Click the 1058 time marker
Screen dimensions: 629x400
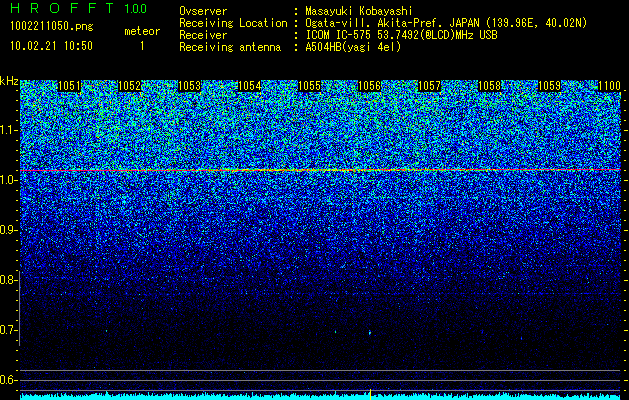pyautogui.click(x=489, y=86)
